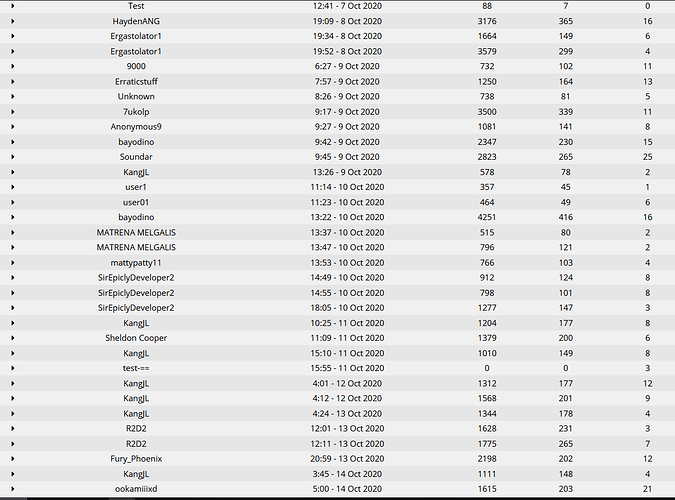Viewport: 675px width, 500px height.
Task: Select the score value 4251
Action: [487, 217]
